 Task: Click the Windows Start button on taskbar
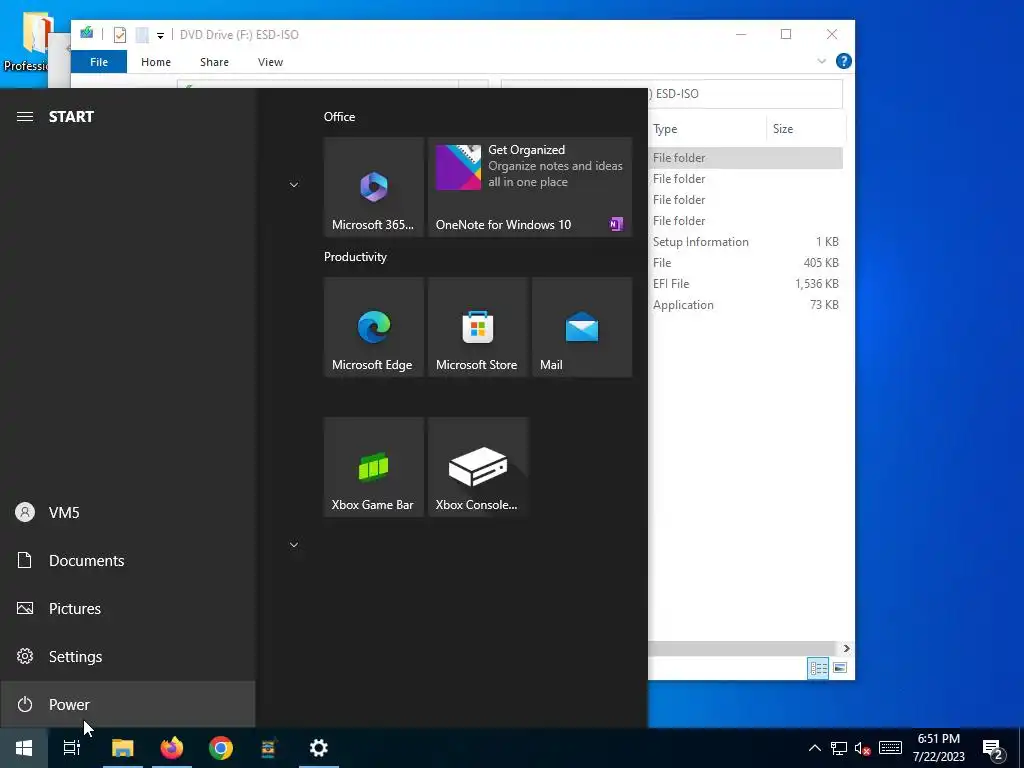tap(24, 748)
